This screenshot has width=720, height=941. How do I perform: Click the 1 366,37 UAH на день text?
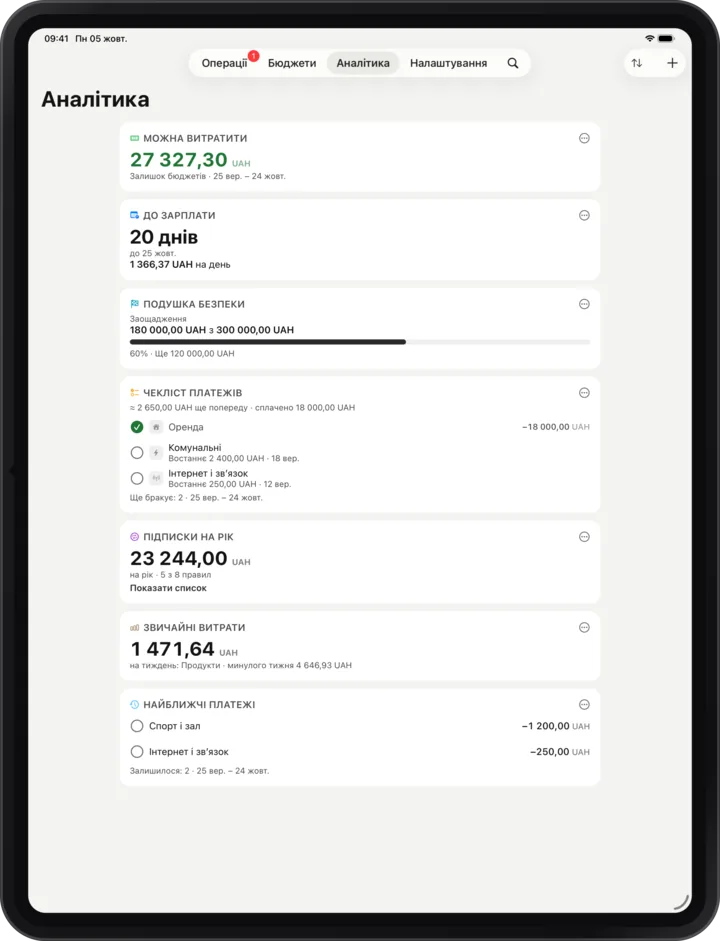(180, 265)
